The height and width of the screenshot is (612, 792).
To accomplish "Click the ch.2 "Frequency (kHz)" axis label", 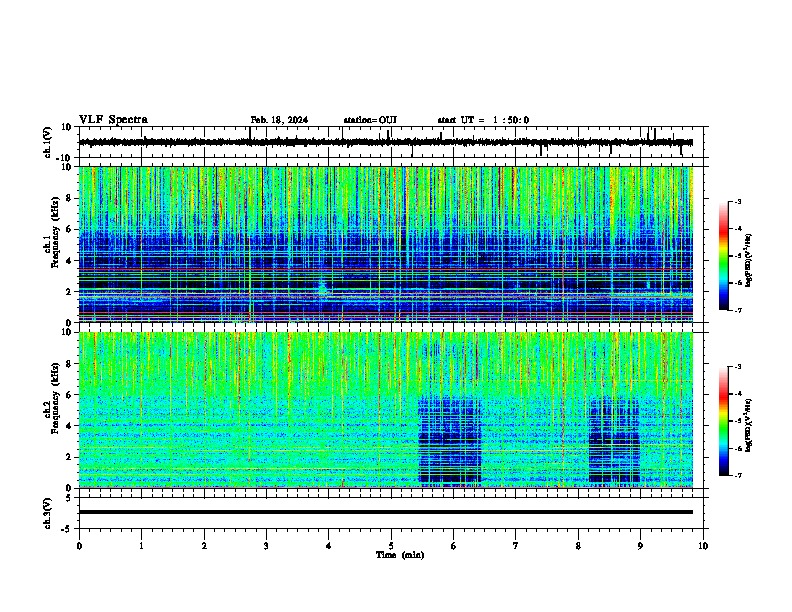I will pyautogui.click(x=55, y=398).
